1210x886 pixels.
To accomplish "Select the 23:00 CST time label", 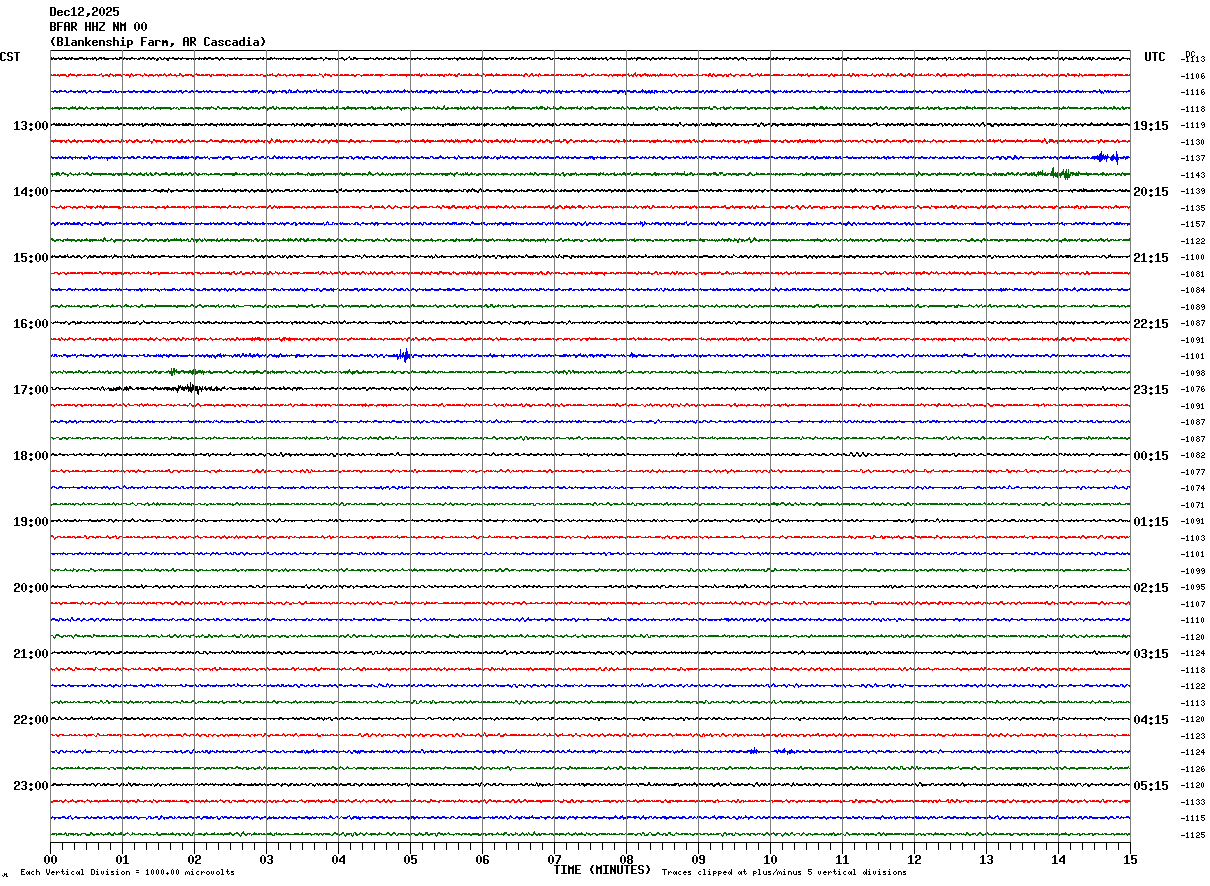I will 30,786.
